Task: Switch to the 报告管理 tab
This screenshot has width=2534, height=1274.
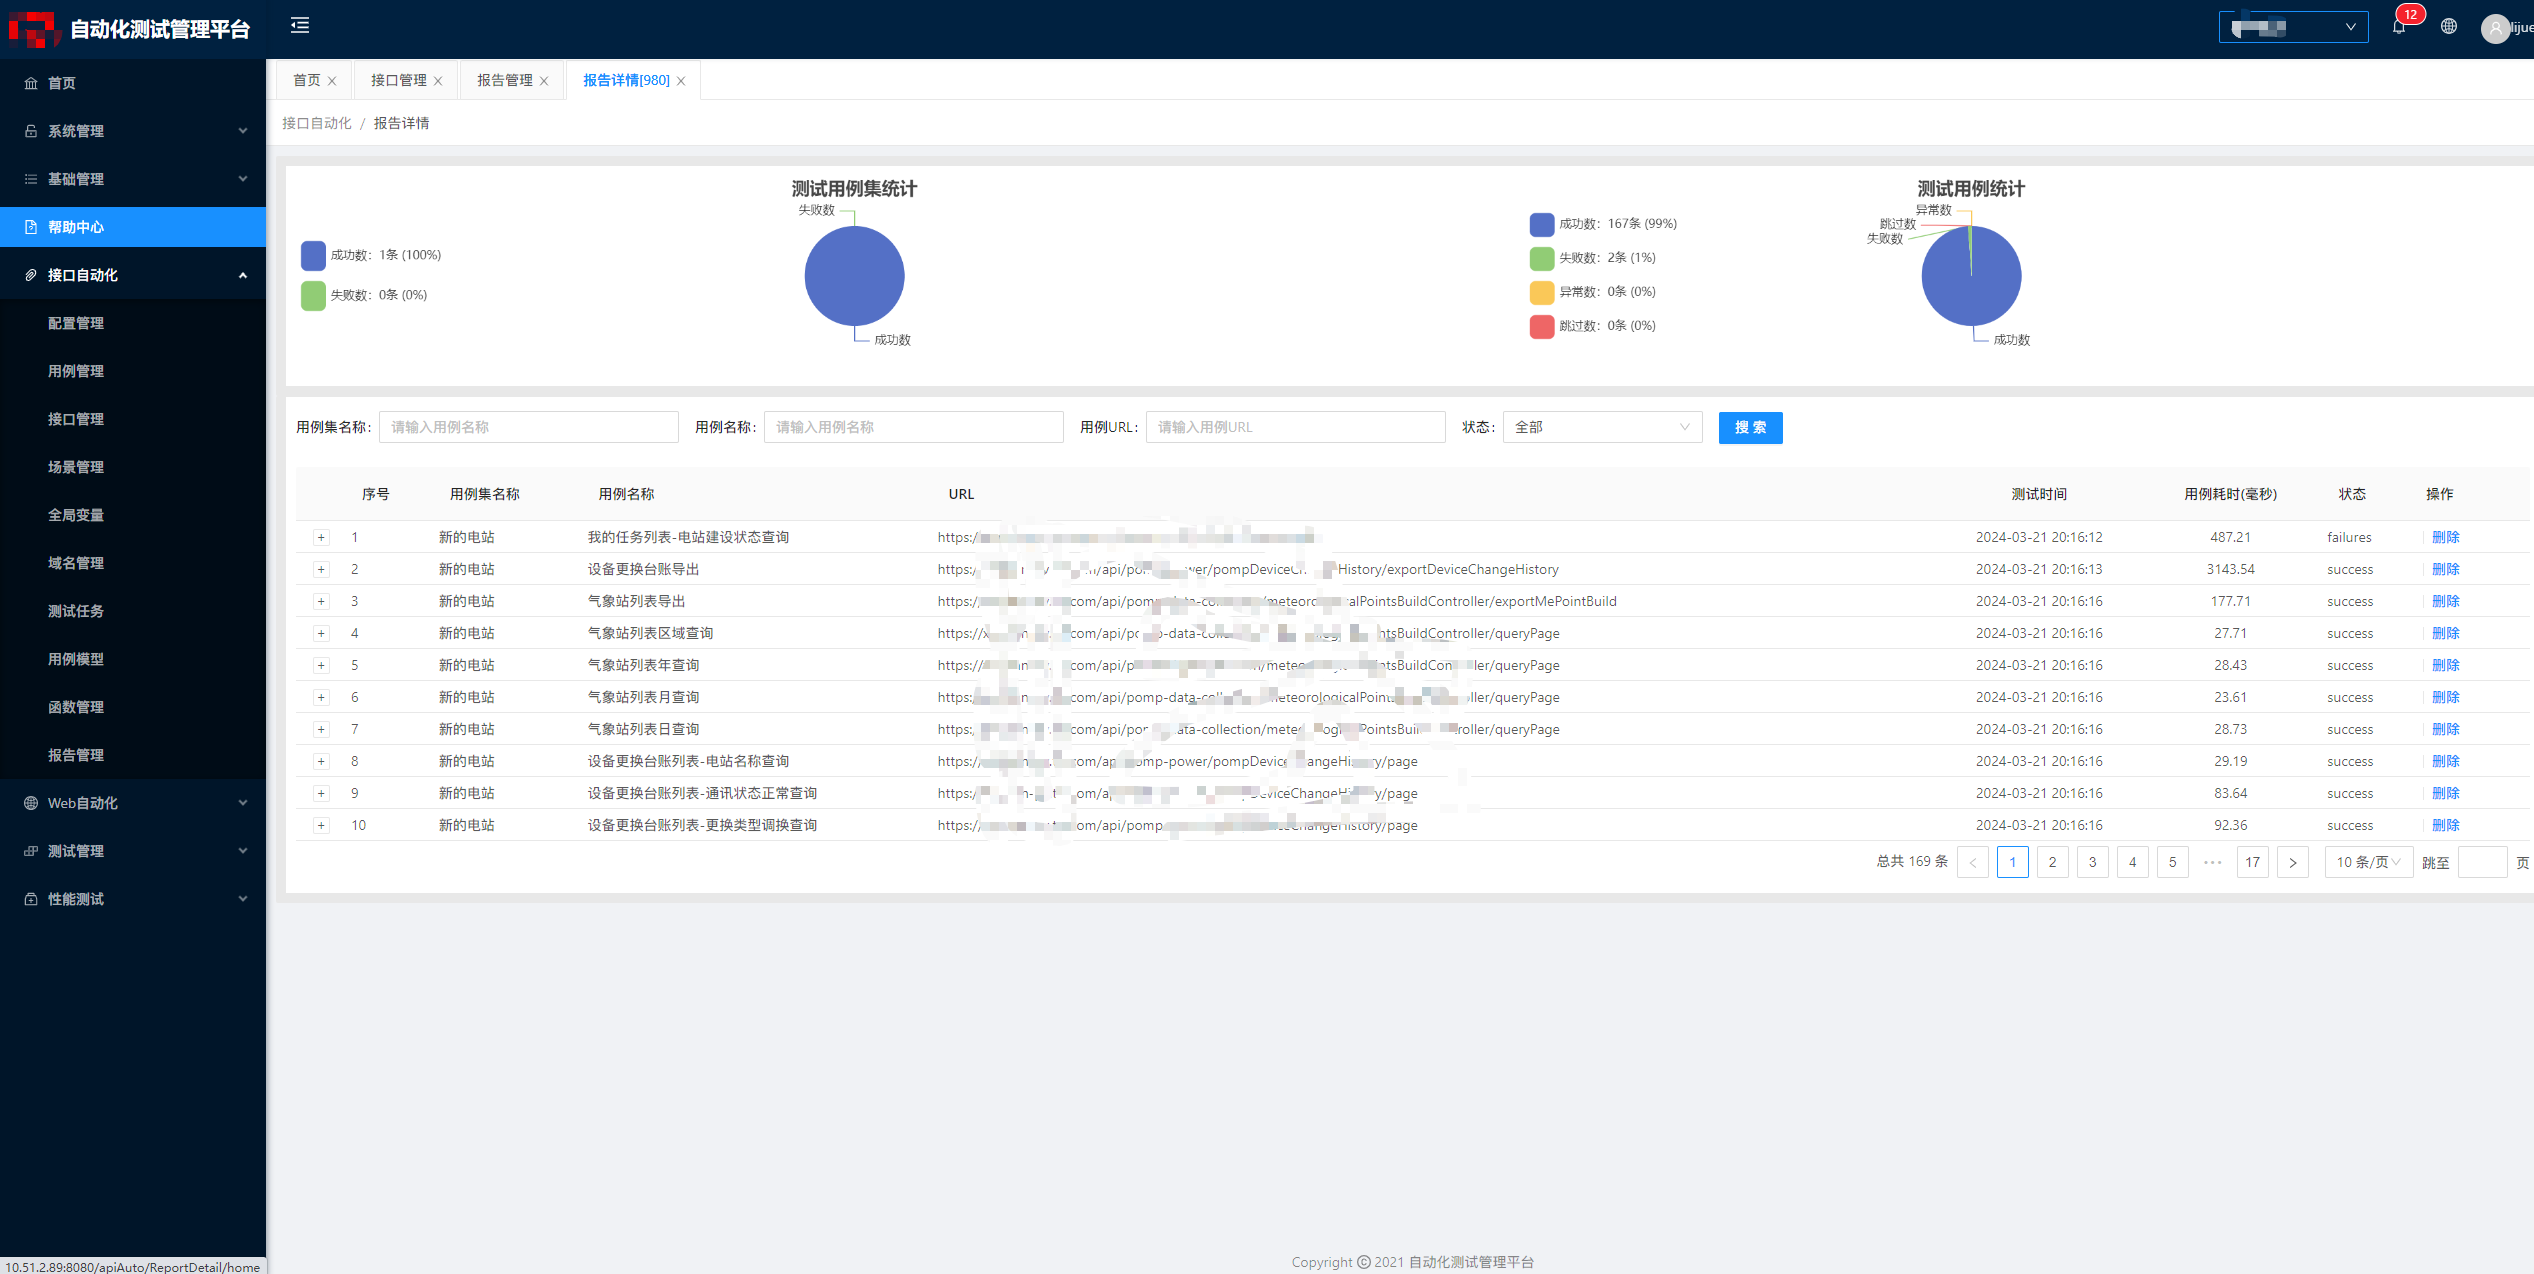Action: [x=505, y=80]
